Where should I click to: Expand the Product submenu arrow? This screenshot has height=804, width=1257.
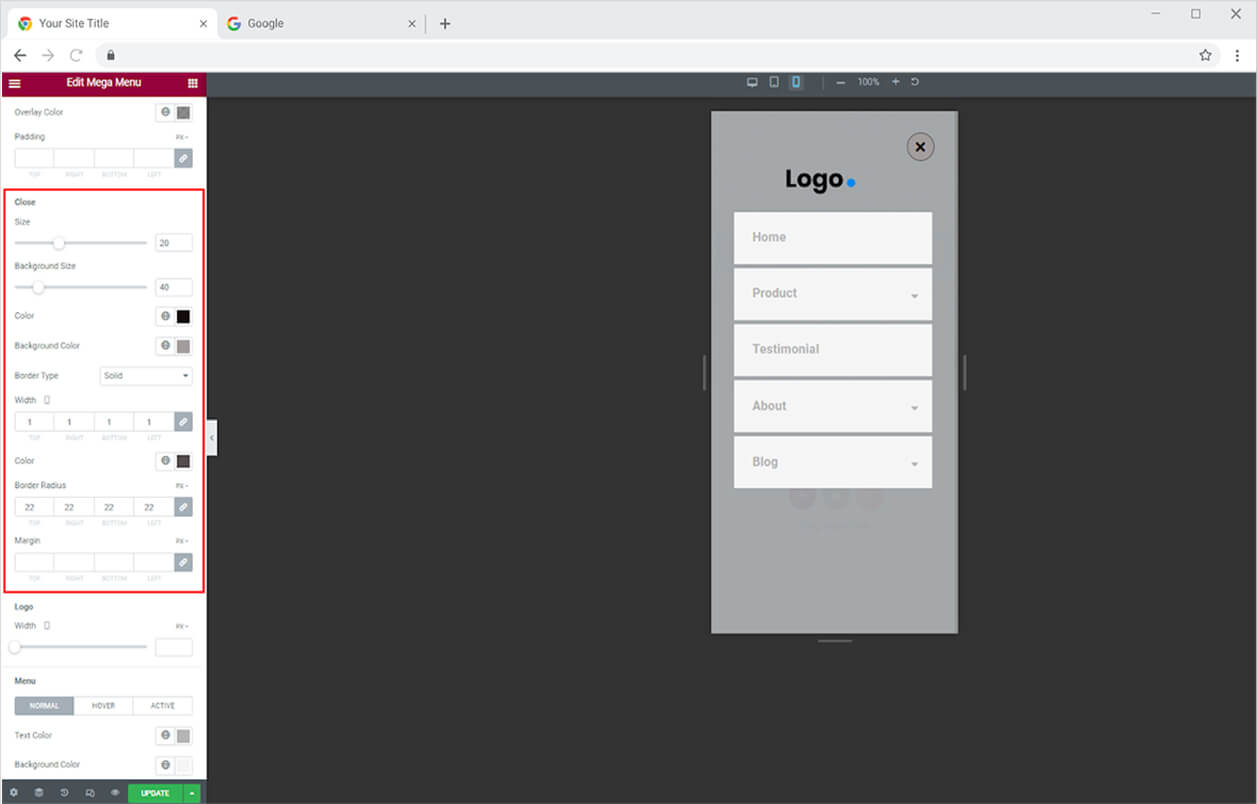click(x=914, y=296)
